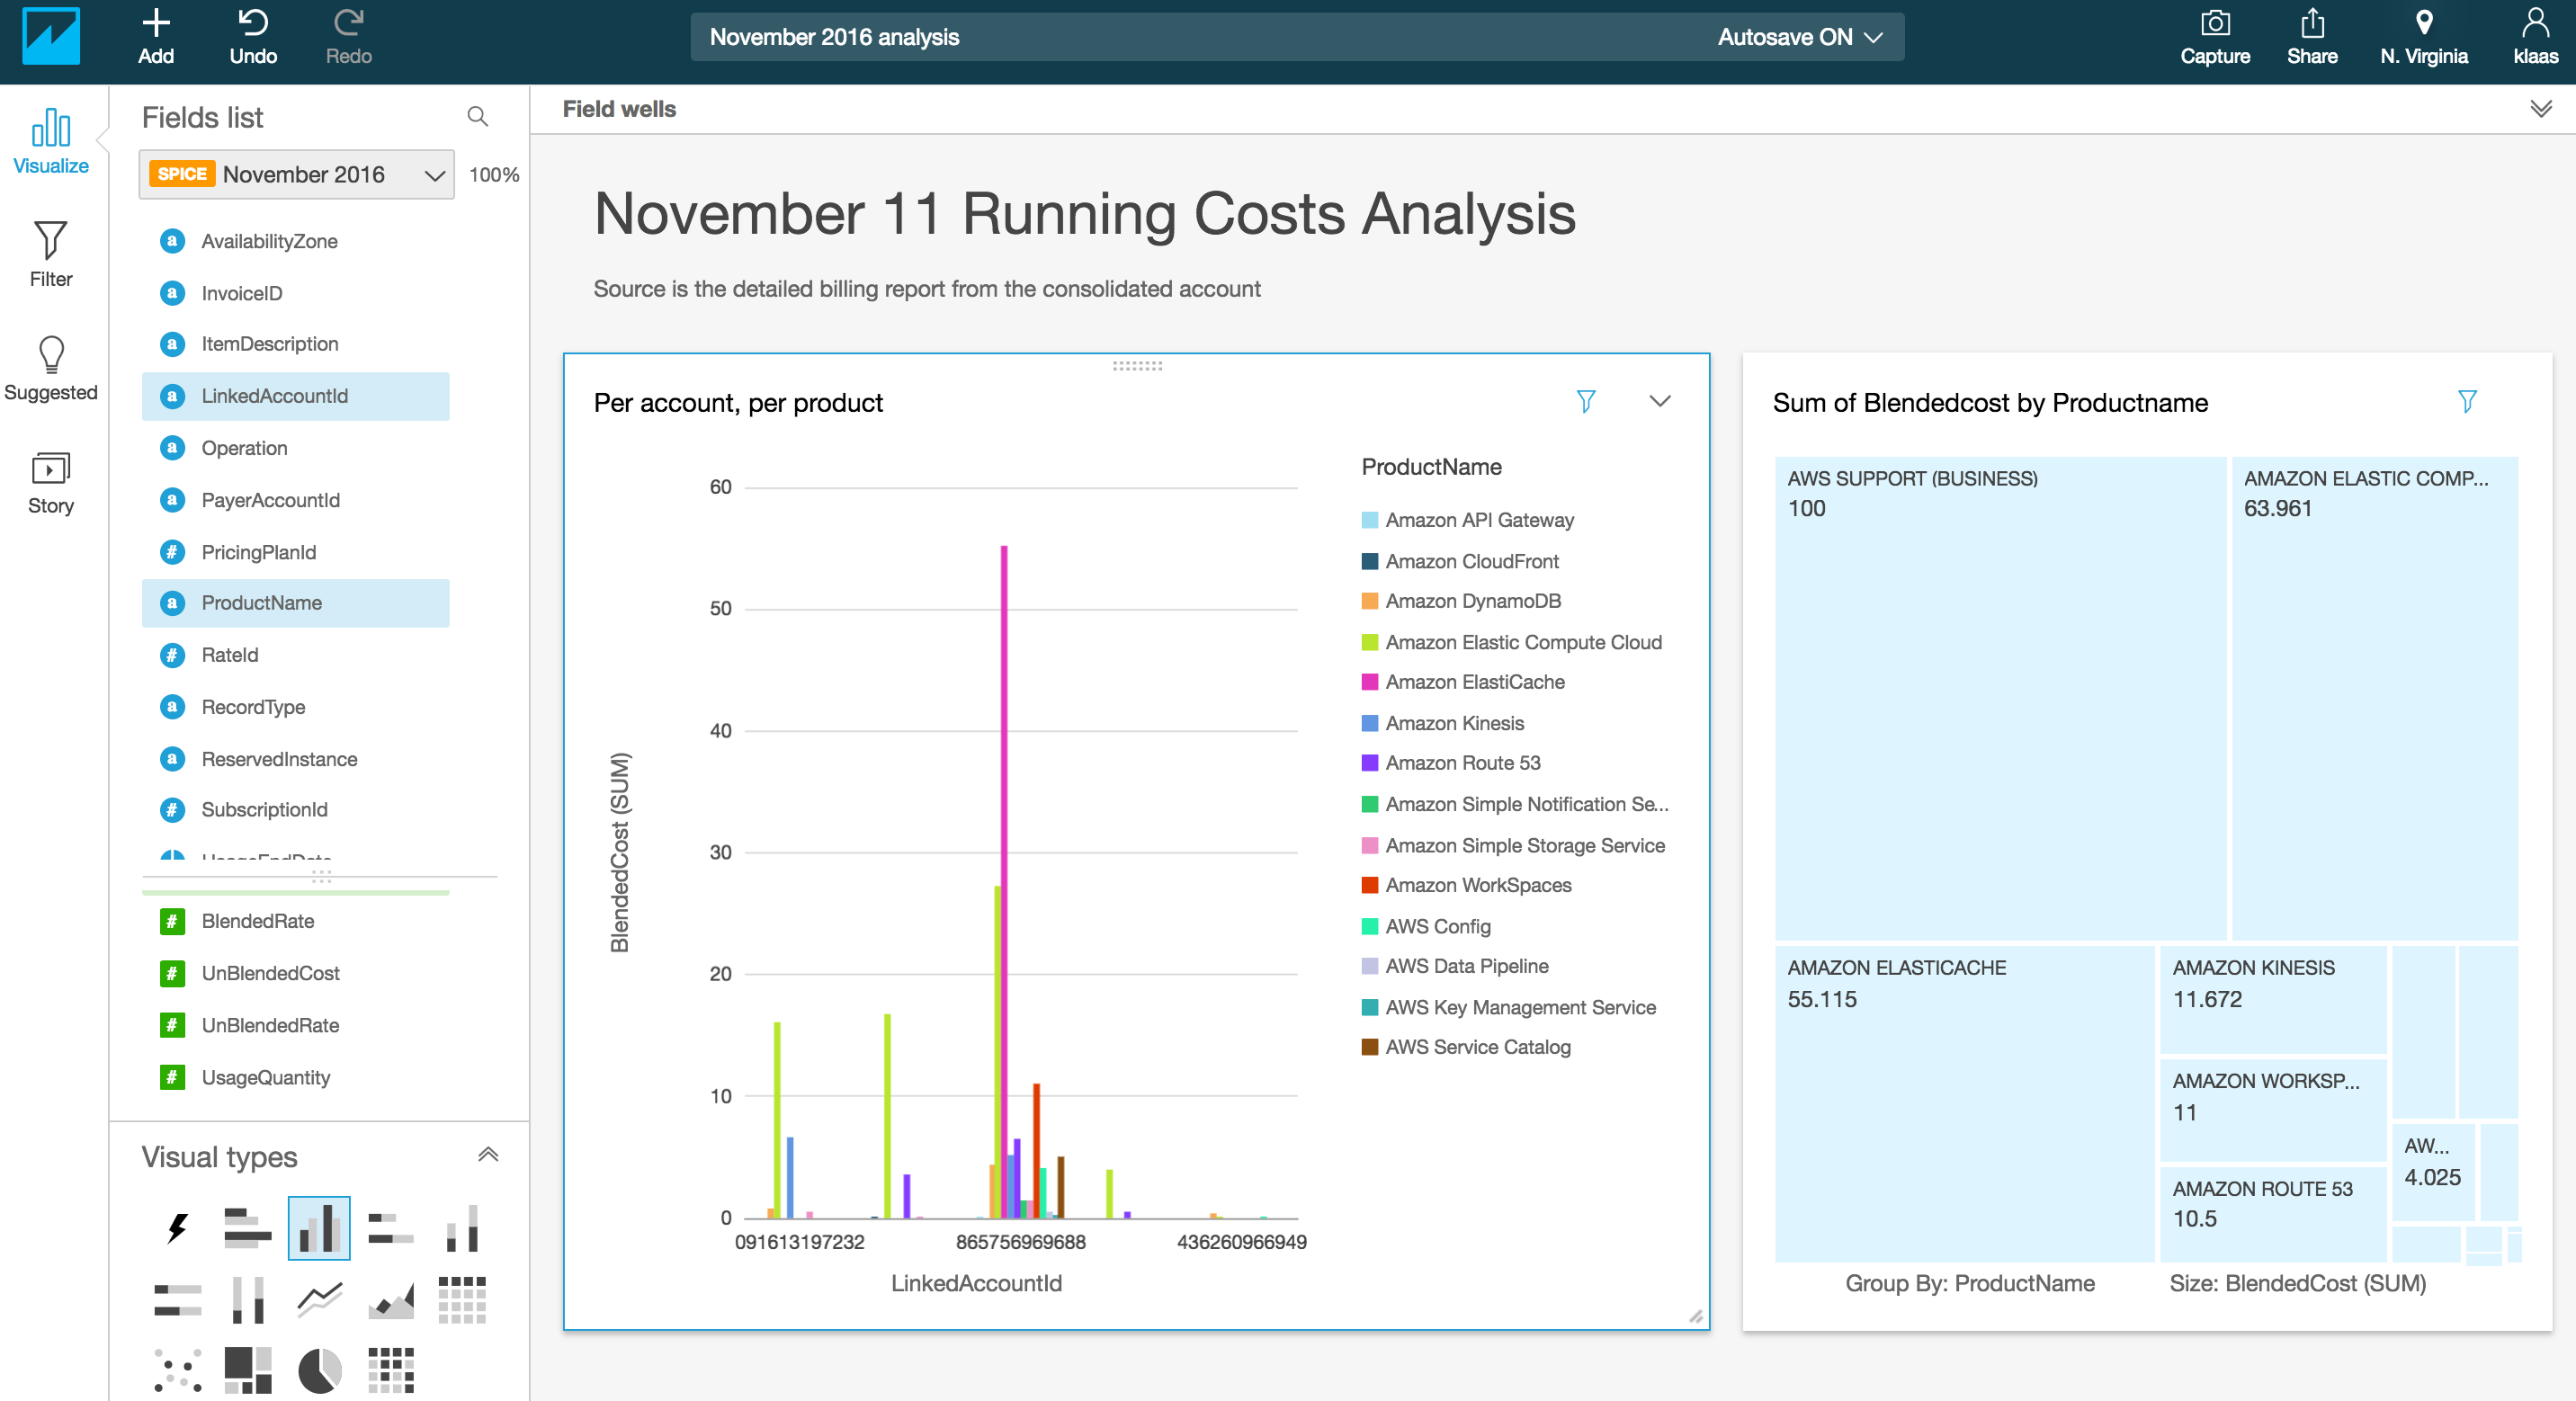This screenshot has width=2576, height=1401.
Task: Switch to the Filter side tab
Action: point(51,254)
